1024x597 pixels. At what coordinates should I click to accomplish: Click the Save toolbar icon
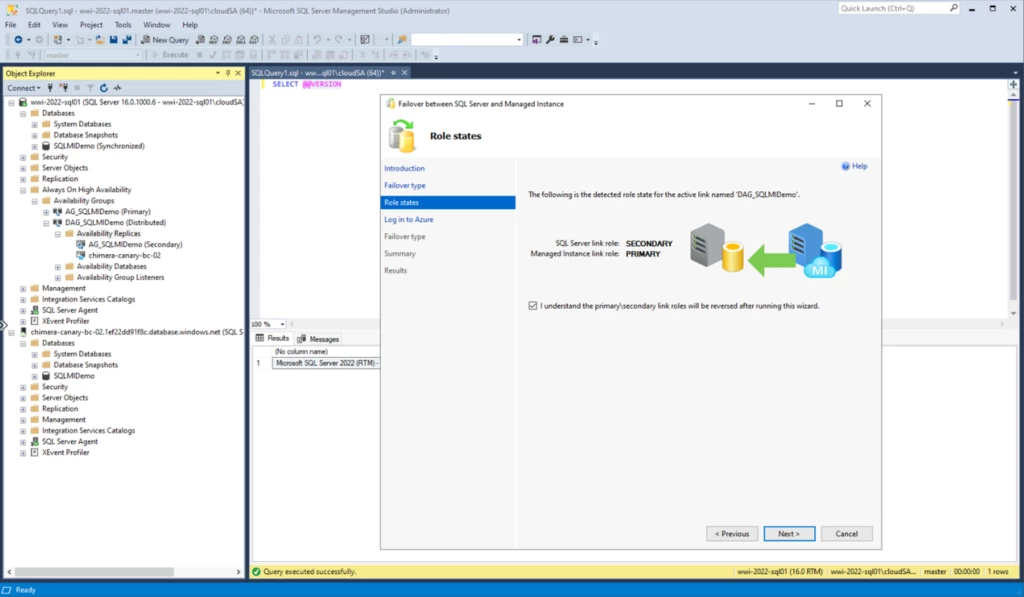113,40
